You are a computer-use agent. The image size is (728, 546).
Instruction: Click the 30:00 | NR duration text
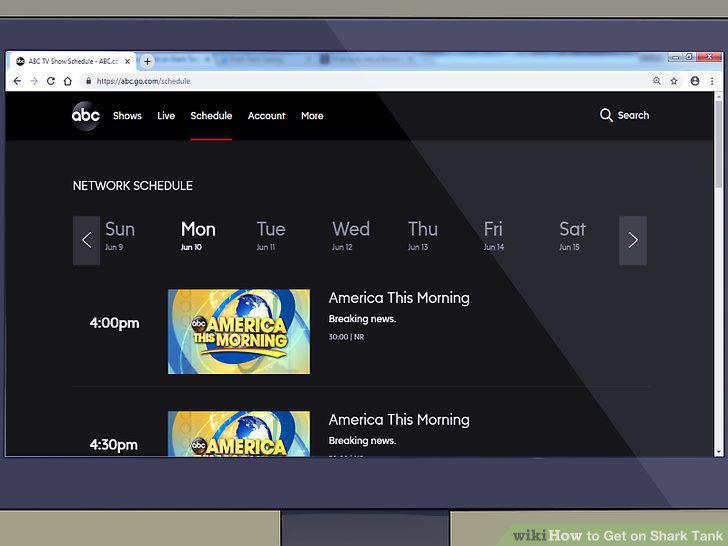coord(346,337)
